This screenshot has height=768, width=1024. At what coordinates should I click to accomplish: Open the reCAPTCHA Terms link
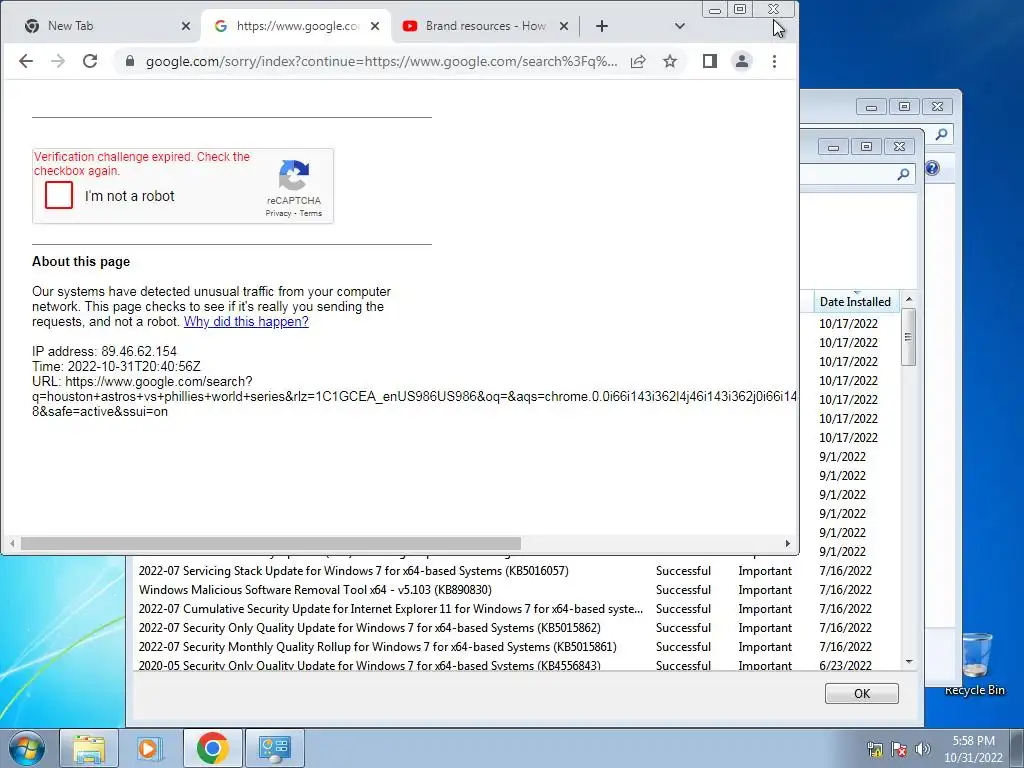click(x=311, y=214)
